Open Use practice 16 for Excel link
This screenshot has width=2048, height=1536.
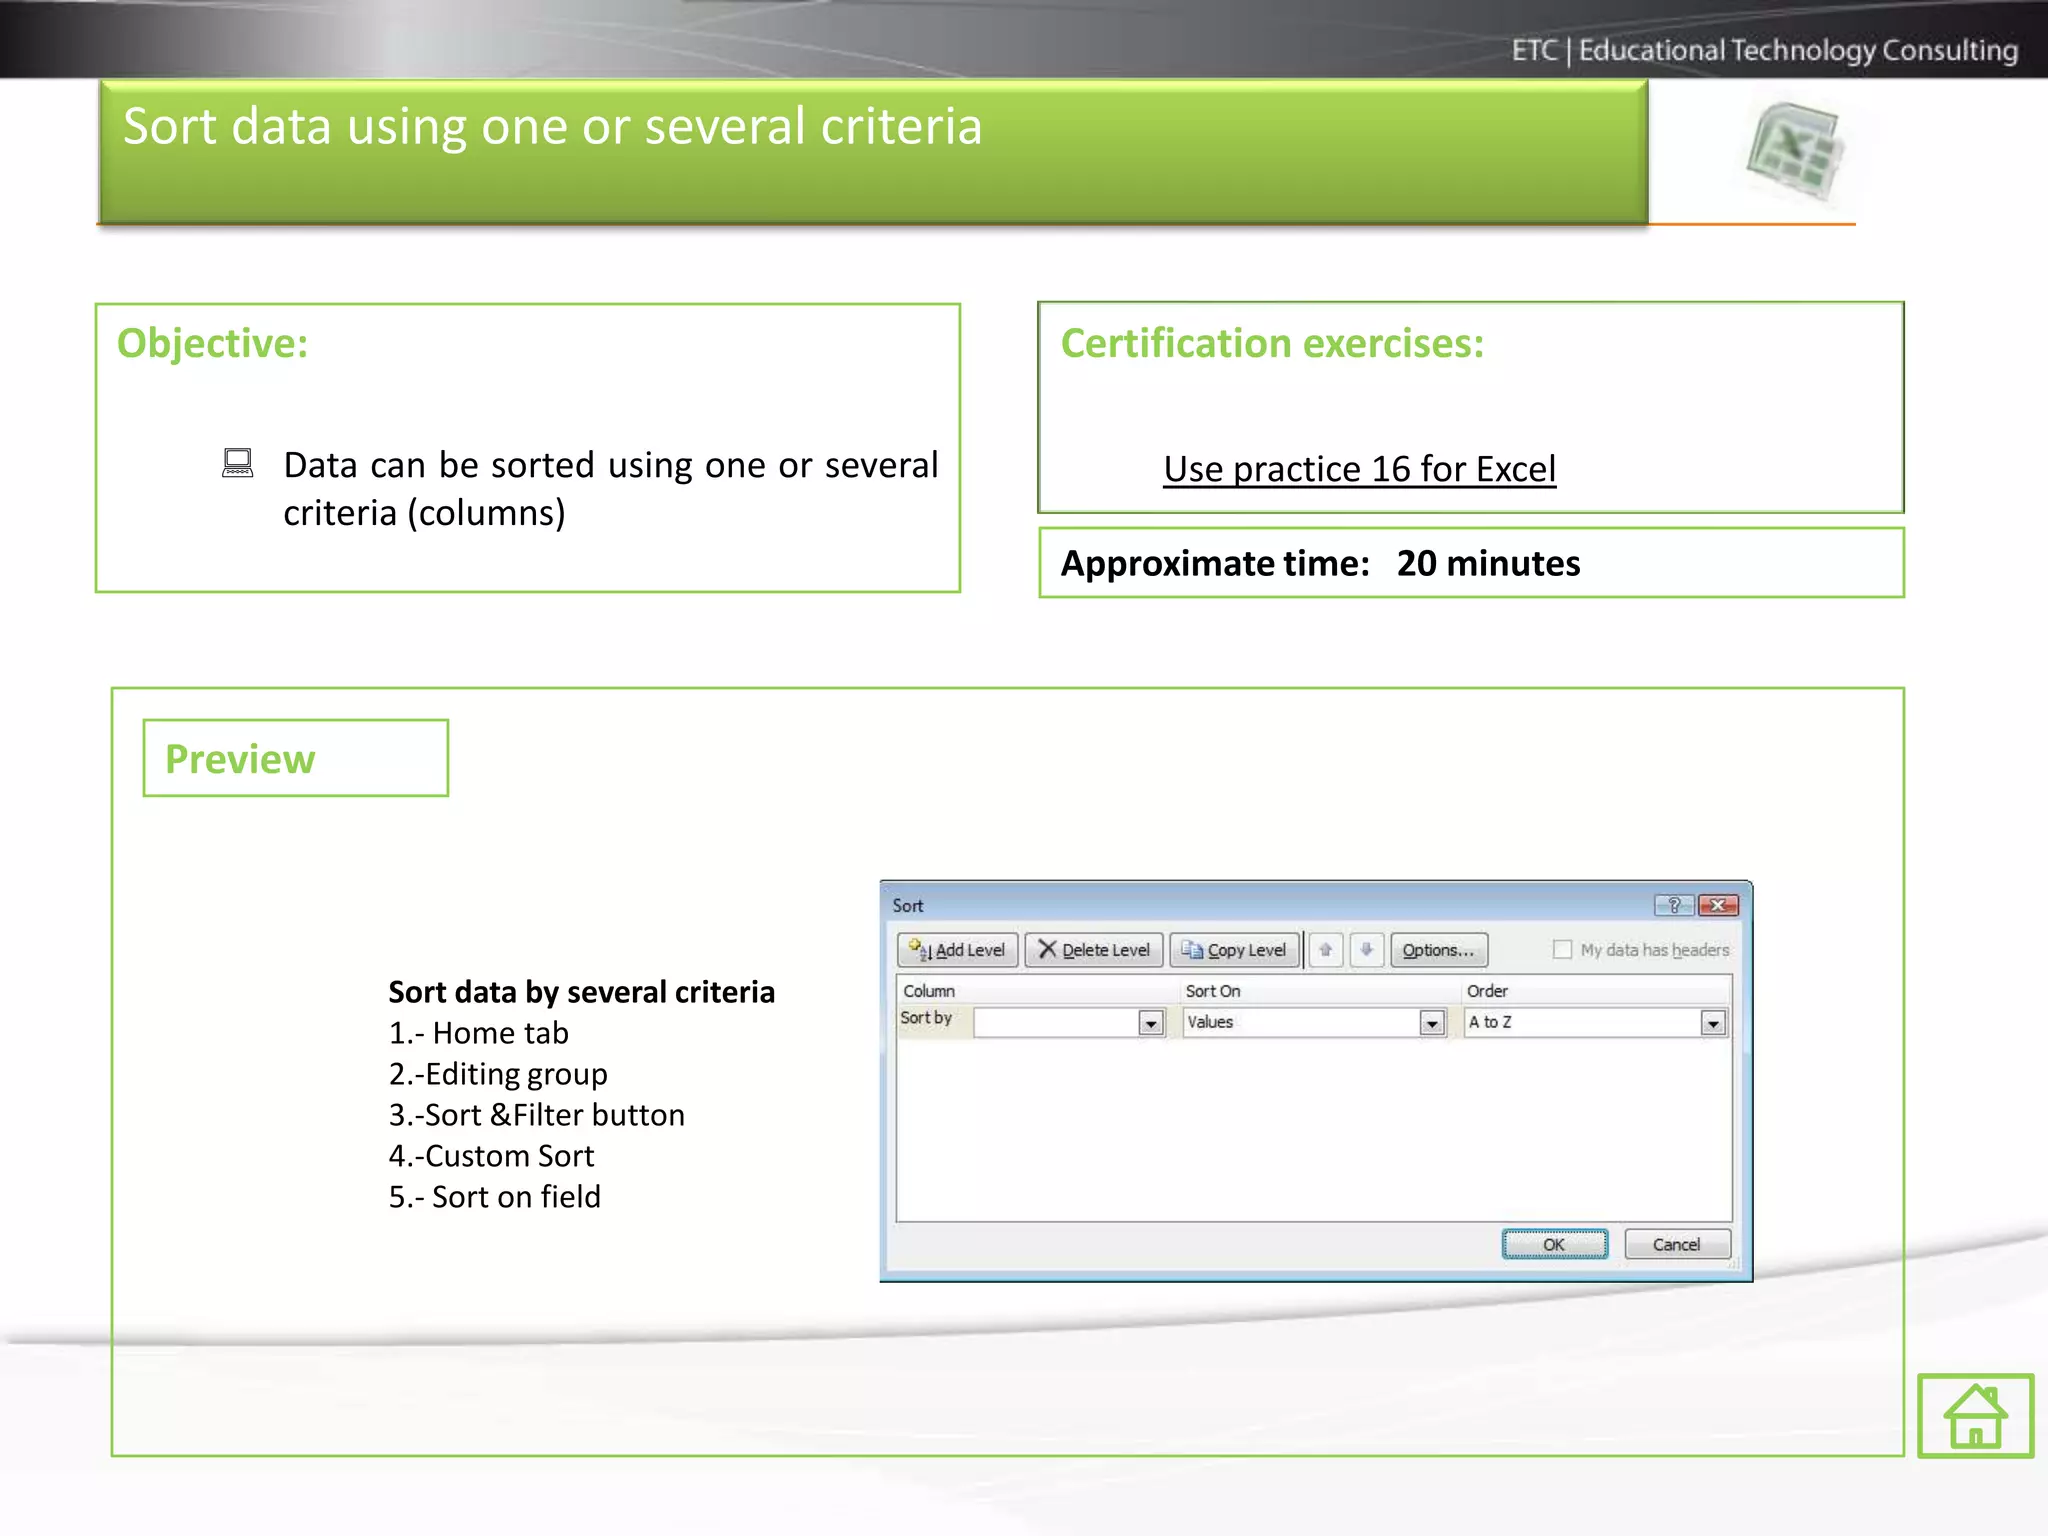point(1360,469)
